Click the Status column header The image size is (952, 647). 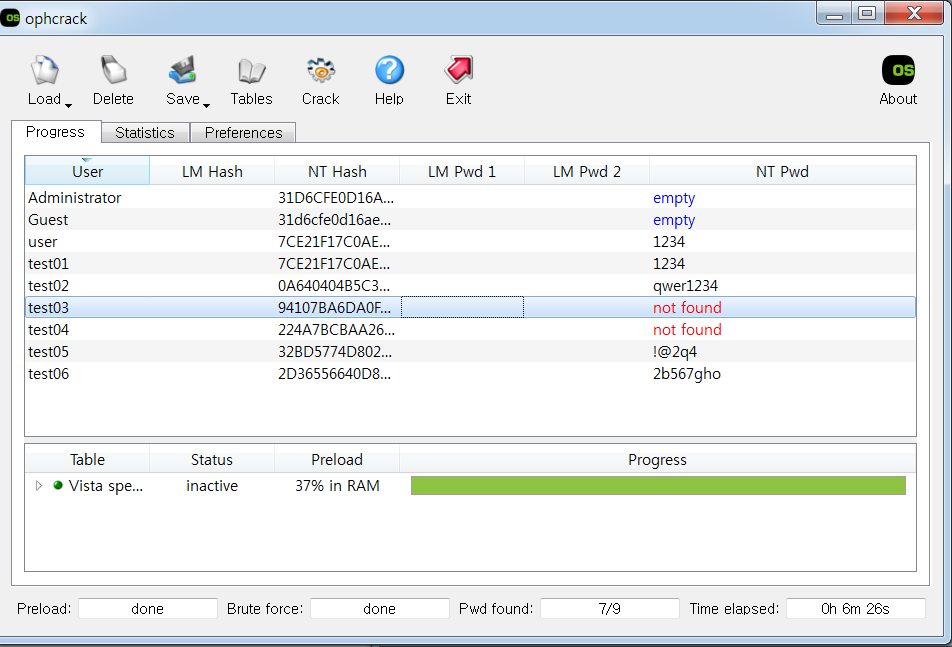point(212,459)
